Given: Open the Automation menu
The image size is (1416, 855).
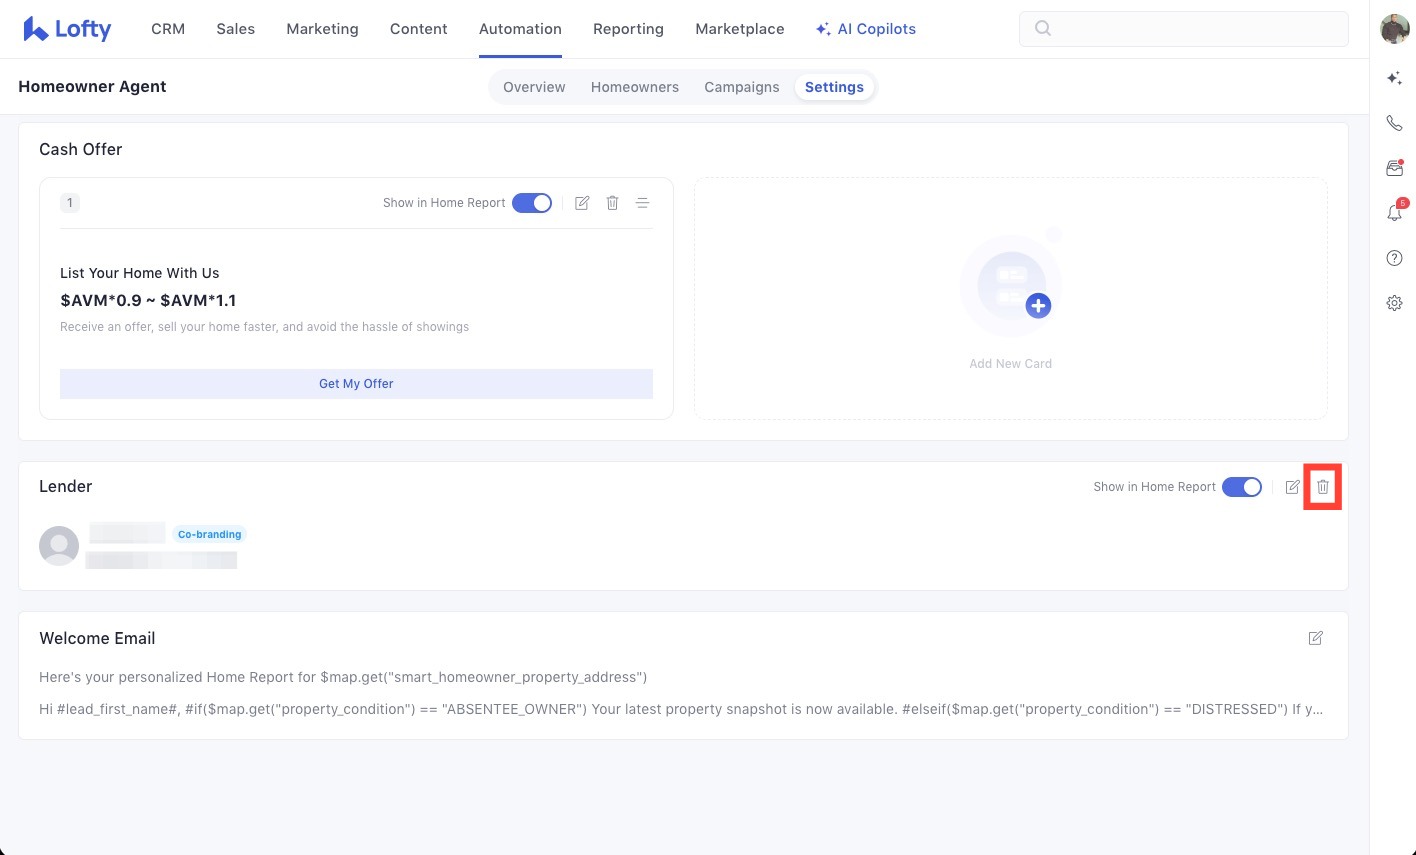Looking at the screenshot, I should (520, 29).
